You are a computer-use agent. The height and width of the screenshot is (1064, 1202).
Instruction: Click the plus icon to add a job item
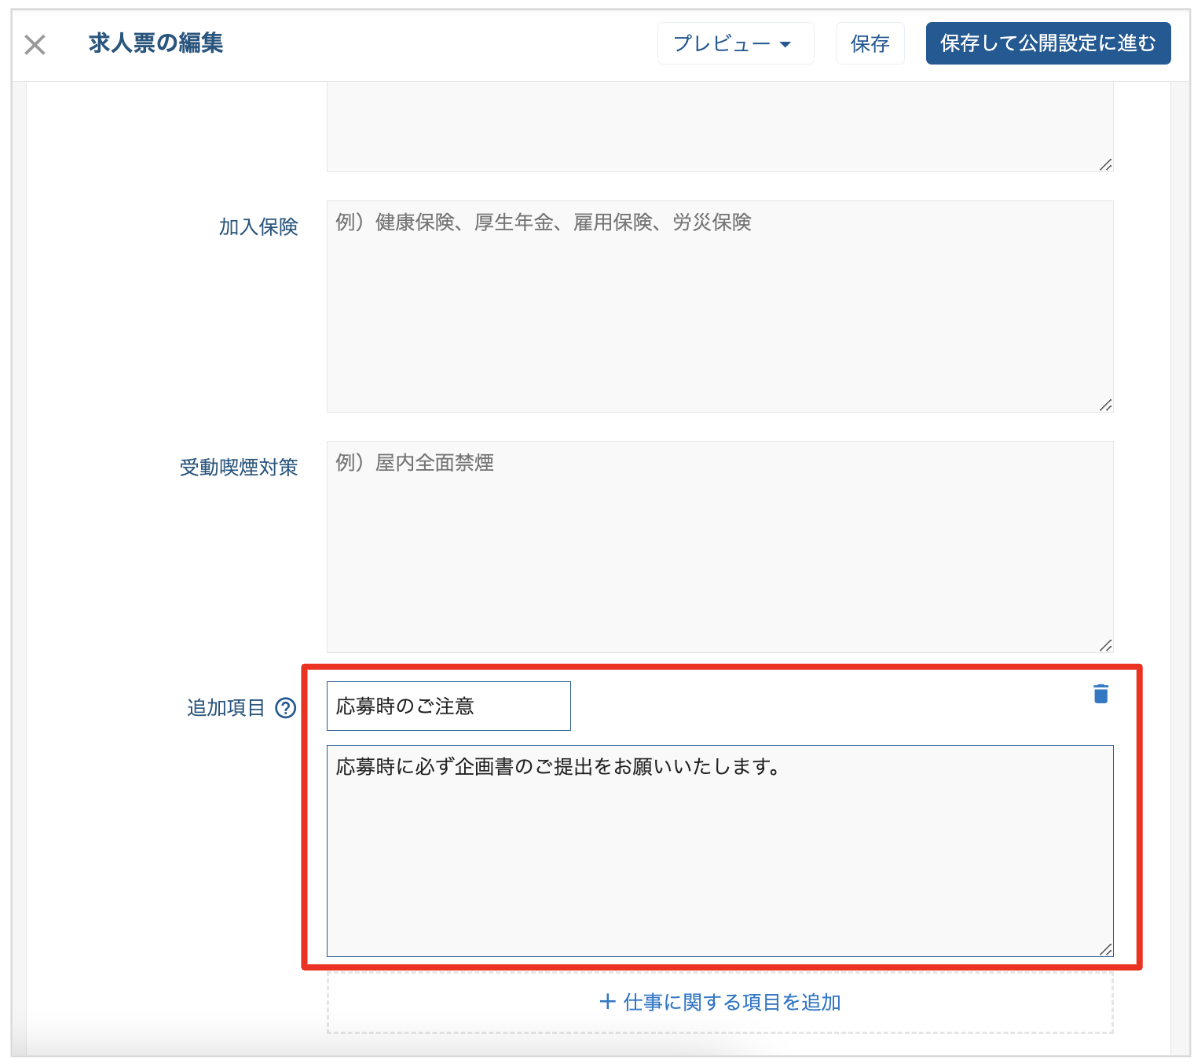coord(607,1002)
